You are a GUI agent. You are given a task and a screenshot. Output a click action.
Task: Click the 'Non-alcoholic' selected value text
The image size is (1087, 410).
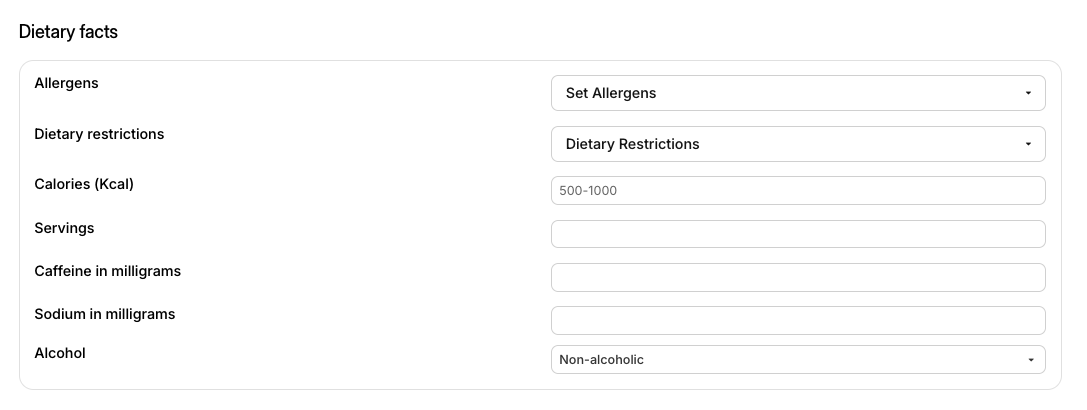(x=601, y=359)
